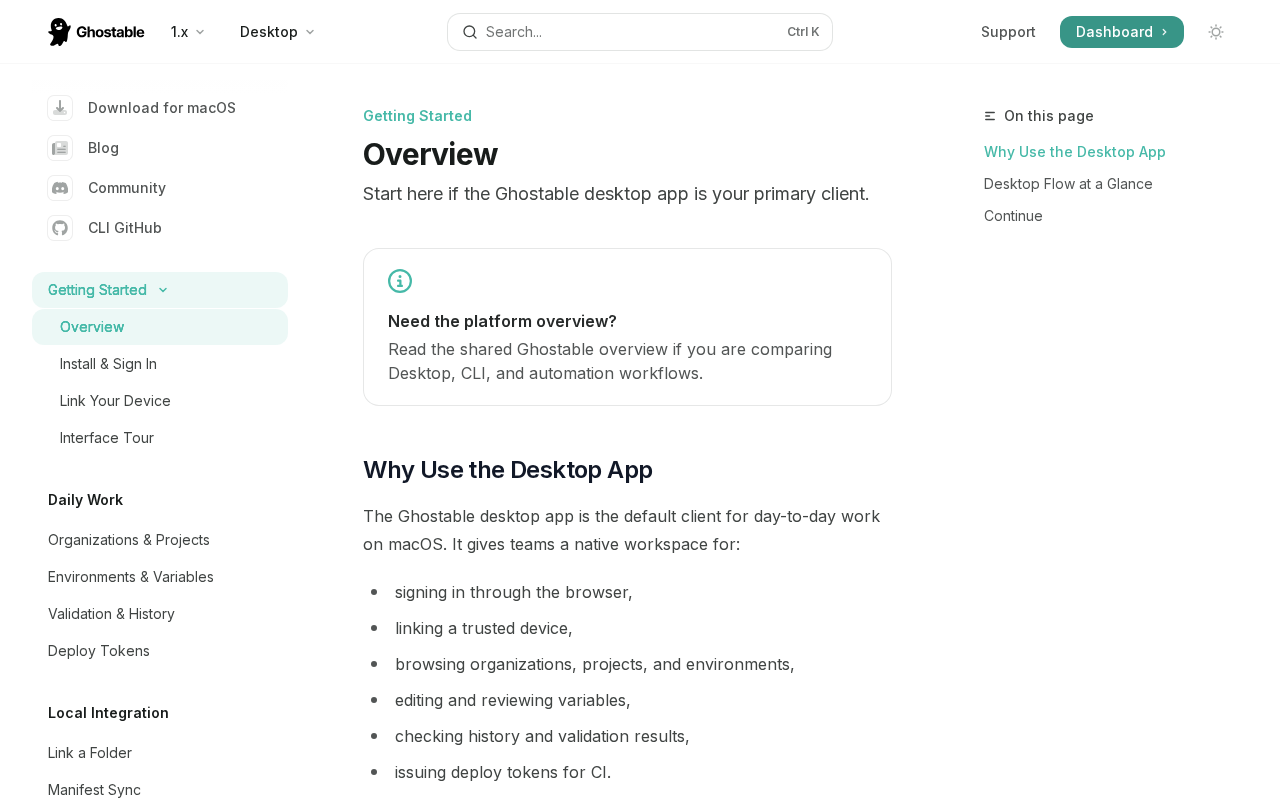The image size is (1280, 800).
Task: Click the Dashboard button
Action: [x=1121, y=32]
